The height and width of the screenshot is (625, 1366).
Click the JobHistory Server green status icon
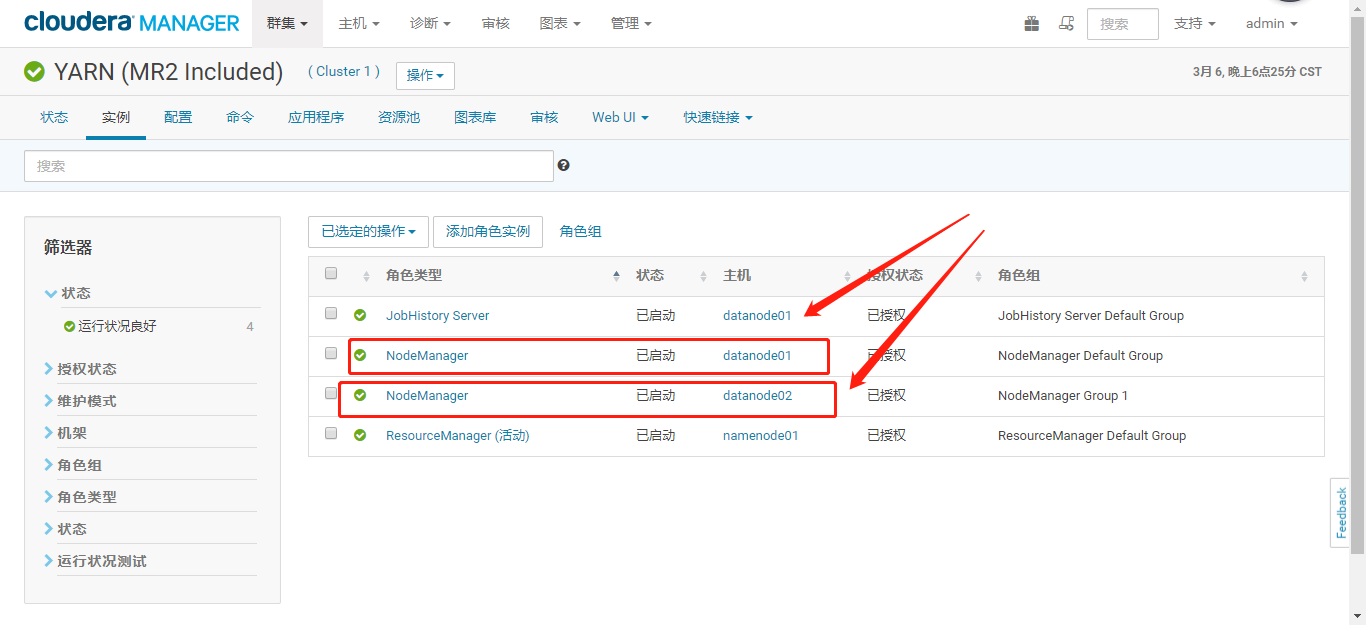[x=360, y=315]
